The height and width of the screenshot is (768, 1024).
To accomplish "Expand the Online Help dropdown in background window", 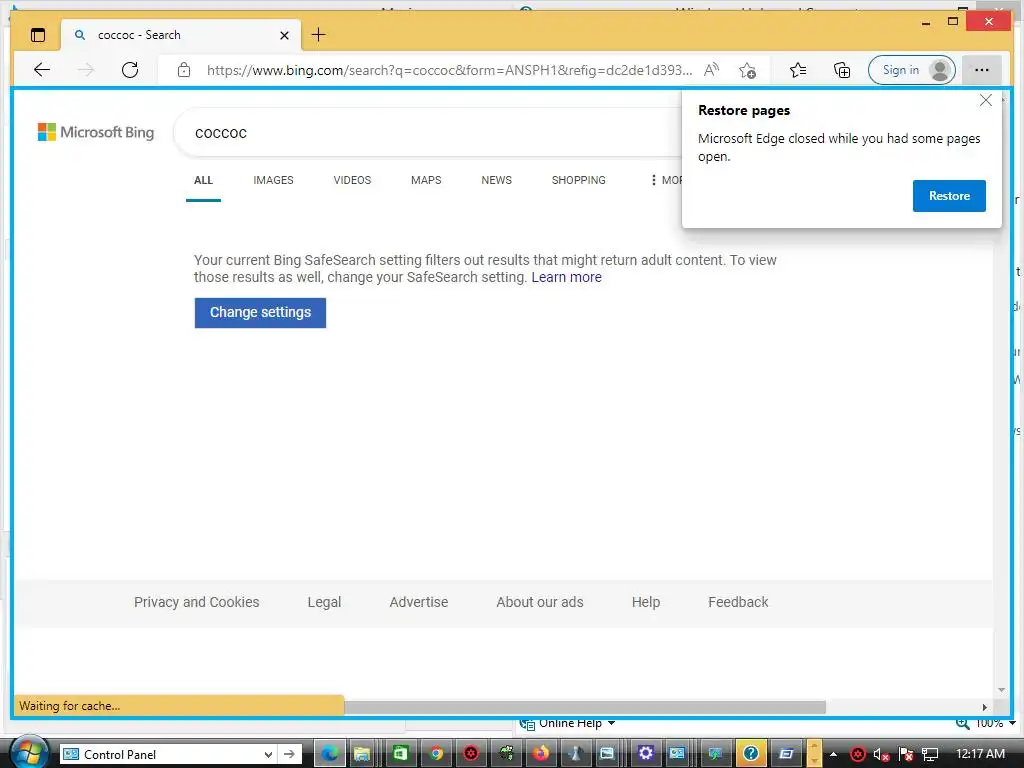I will point(612,723).
